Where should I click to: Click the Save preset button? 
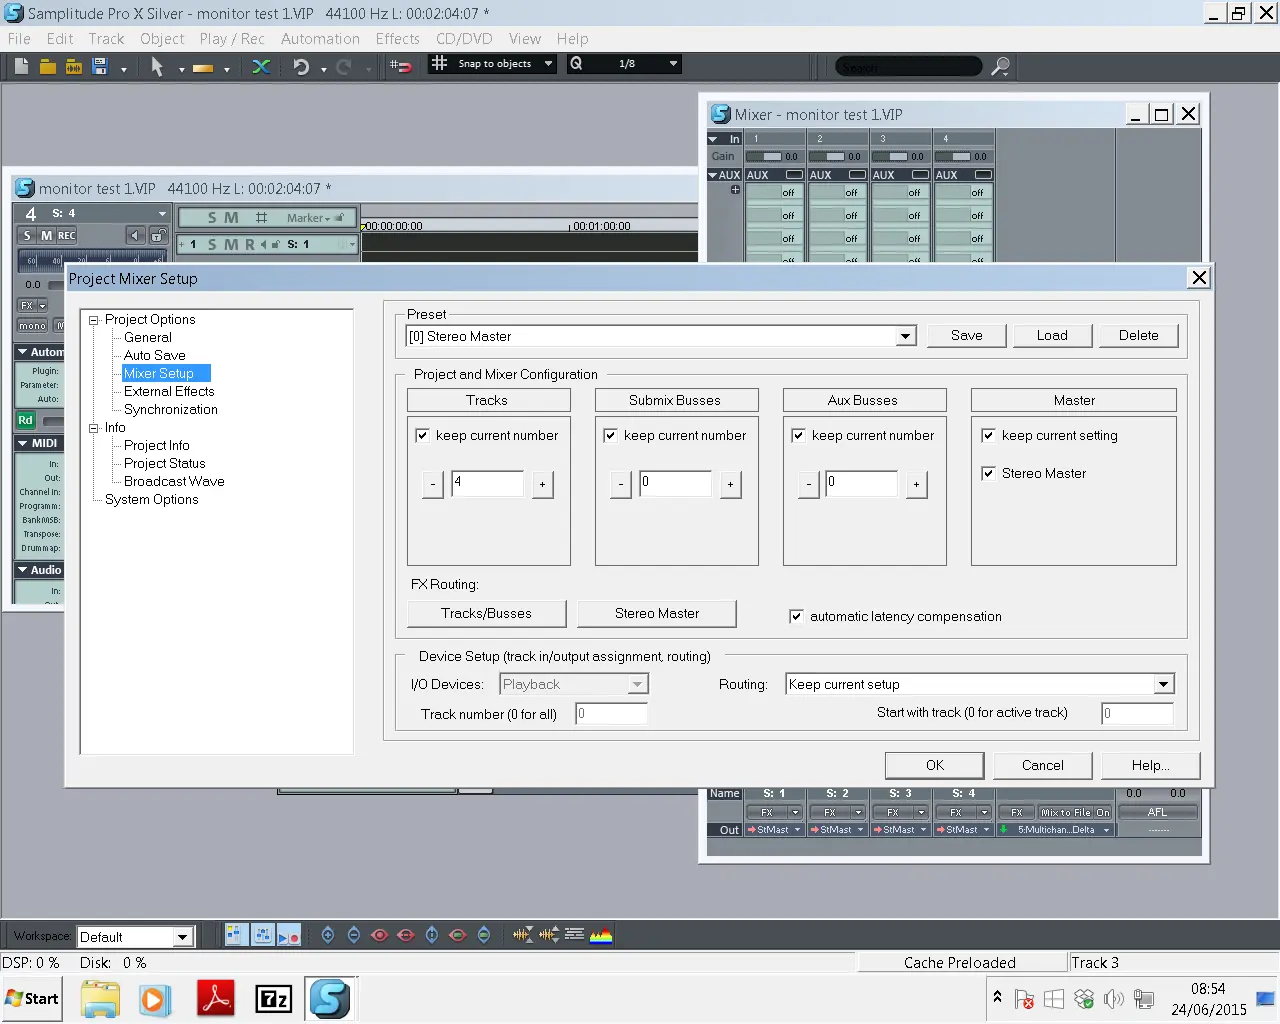click(x=966, y=336)
